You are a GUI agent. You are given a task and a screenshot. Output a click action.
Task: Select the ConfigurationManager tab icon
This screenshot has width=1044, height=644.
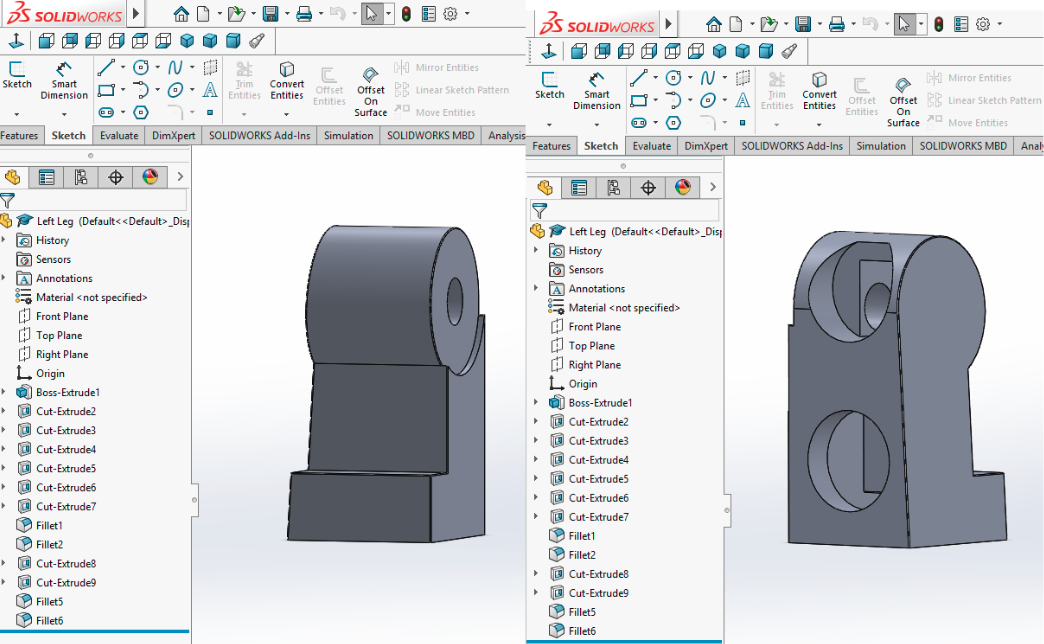tap(81, 177)
